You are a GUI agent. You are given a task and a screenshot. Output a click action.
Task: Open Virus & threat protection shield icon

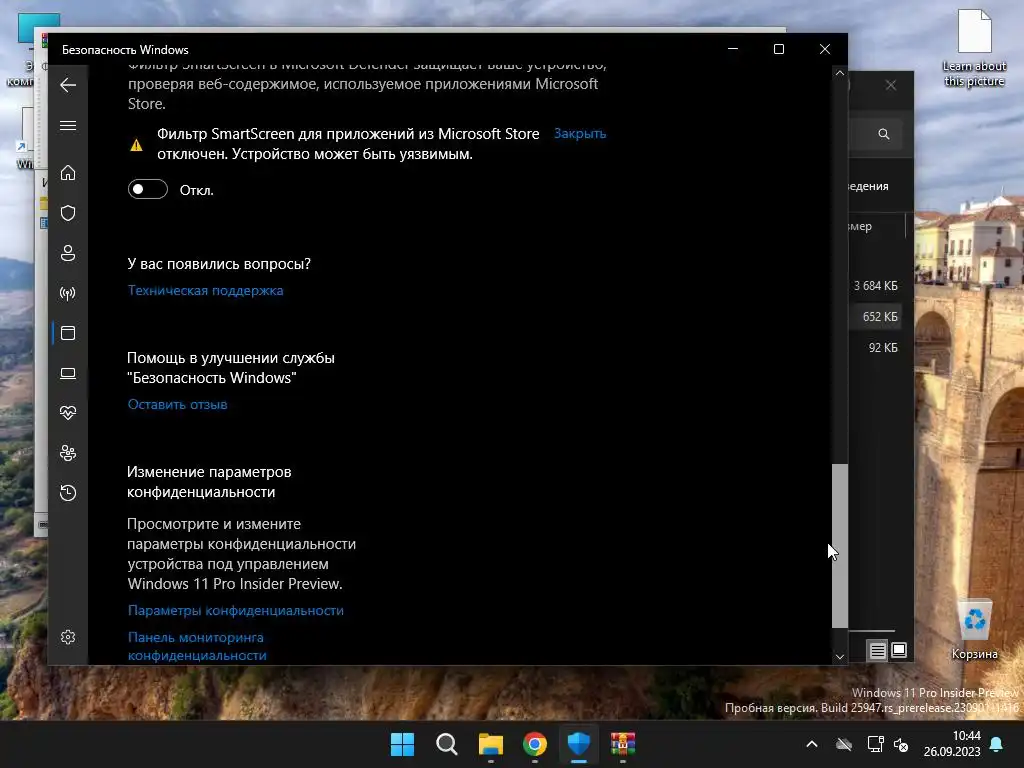[x=68, y=213]
